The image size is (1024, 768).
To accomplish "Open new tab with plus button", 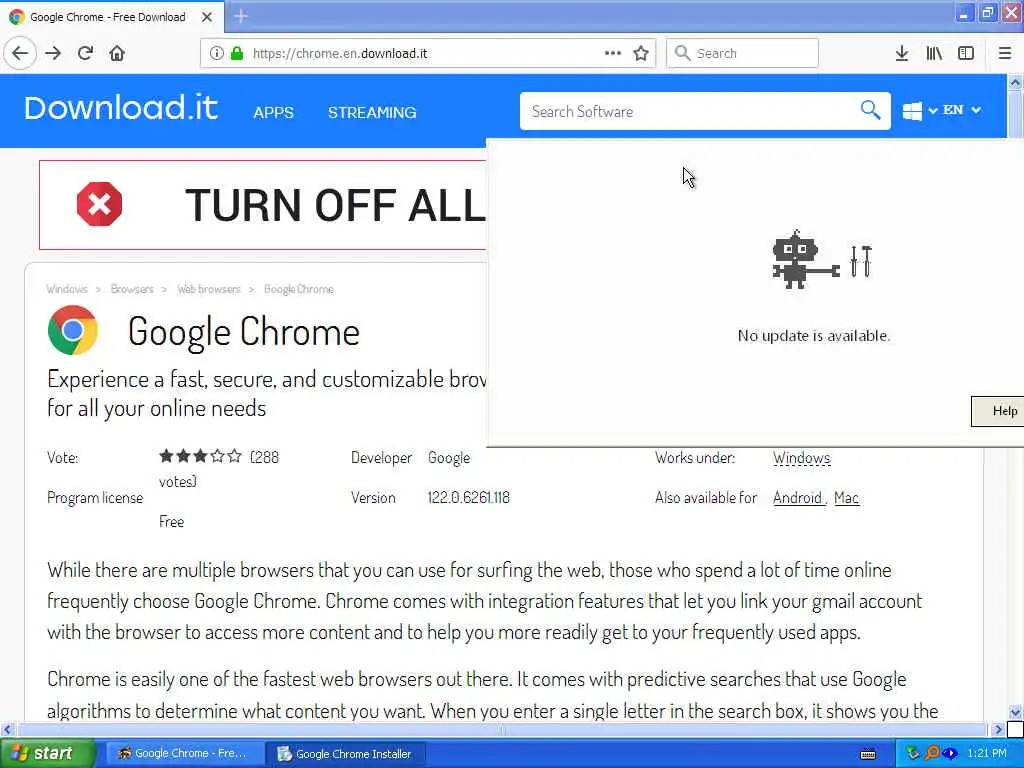I will coord(240,16).
